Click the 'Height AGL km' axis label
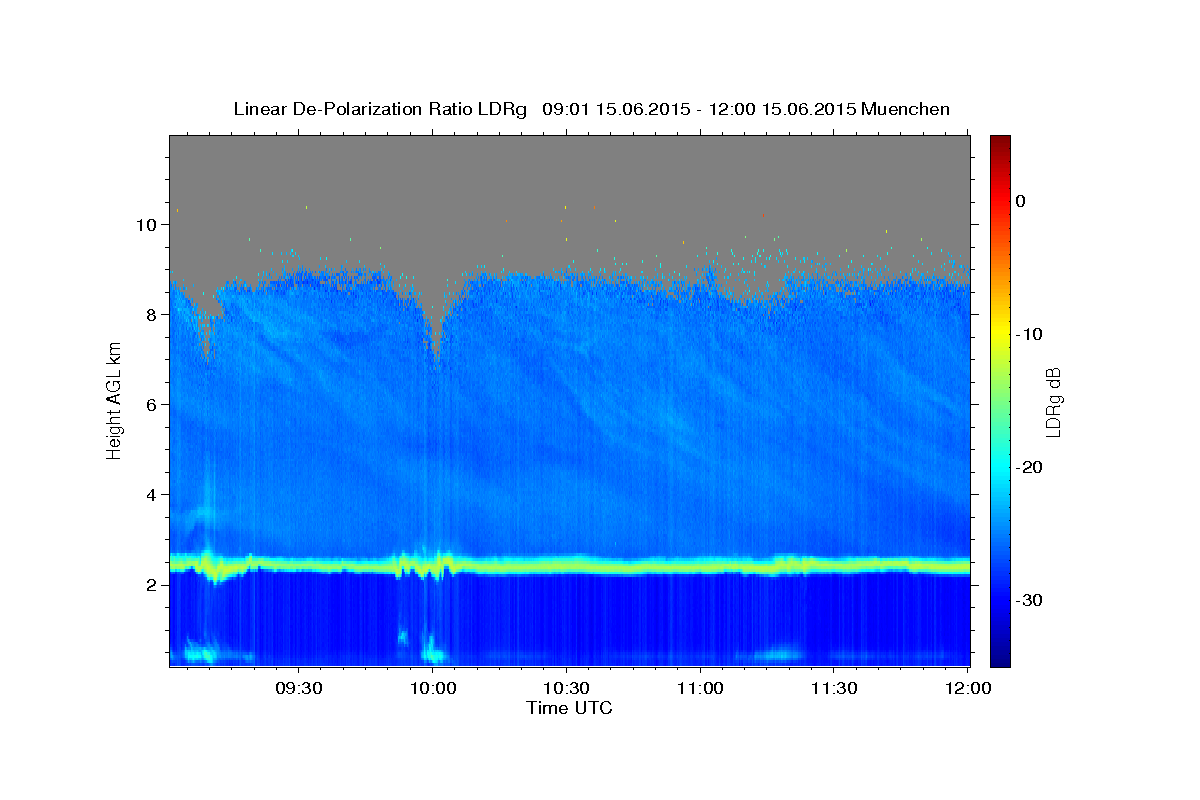The width and height of the screenshot is (1200, 800). 114,401
